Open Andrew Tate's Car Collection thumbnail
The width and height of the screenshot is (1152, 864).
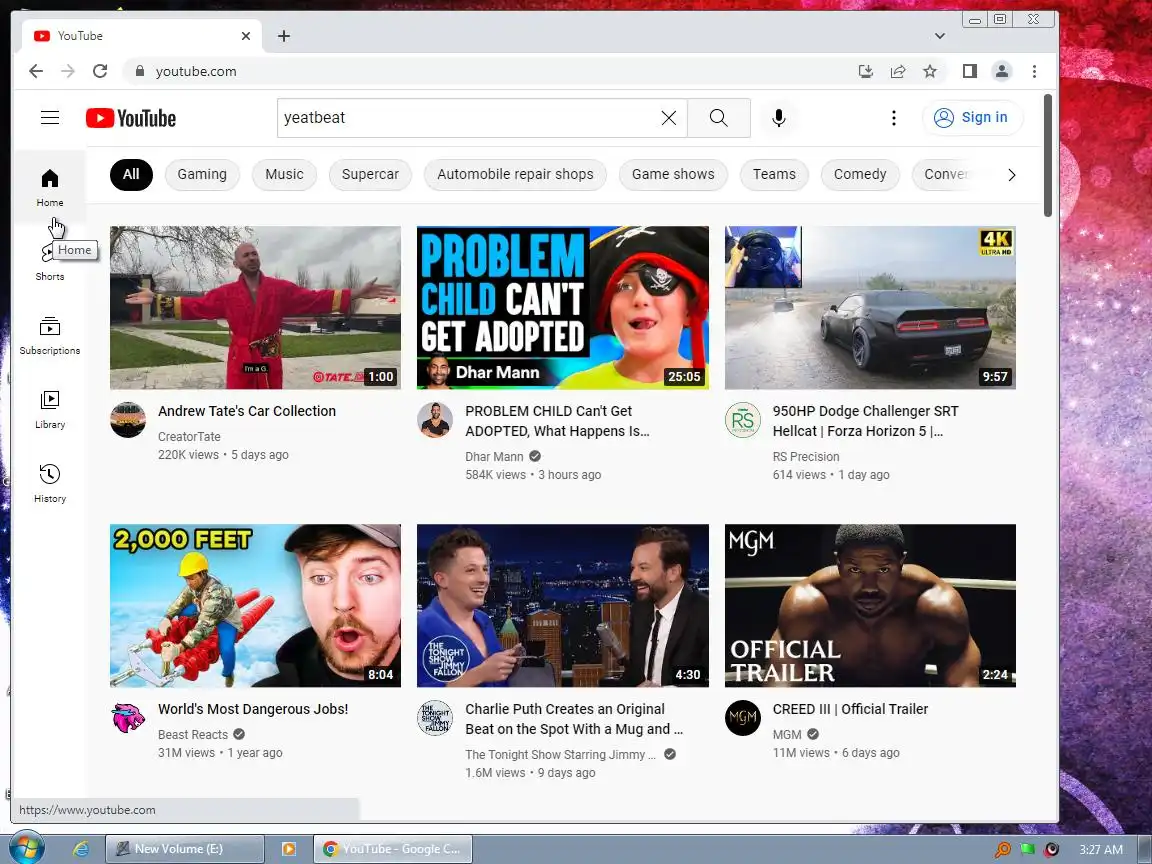[x=256, y=307]
